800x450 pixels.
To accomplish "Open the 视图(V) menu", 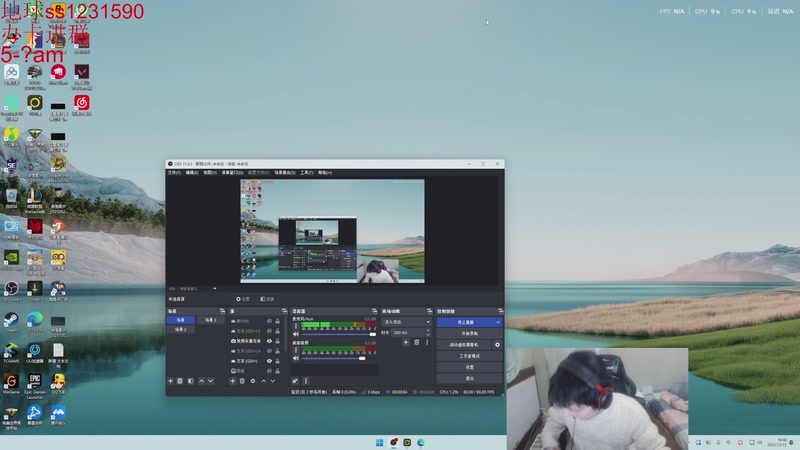I will (210, 172).
